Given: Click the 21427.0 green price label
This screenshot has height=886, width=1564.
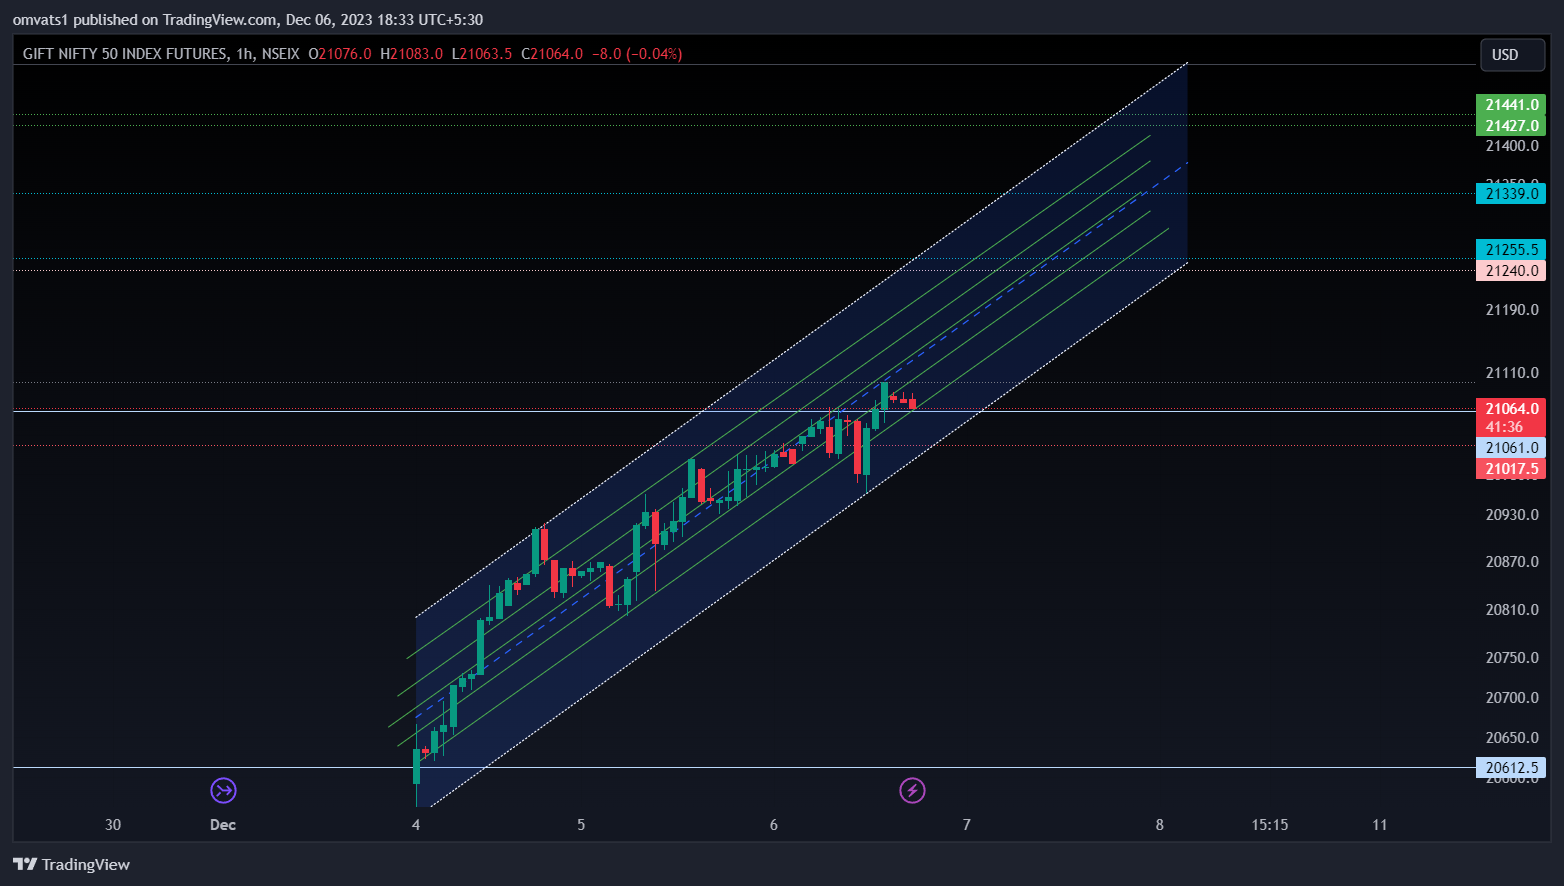Looking at the screenshot, I should pyautogui.click(x=1511, y=125).
